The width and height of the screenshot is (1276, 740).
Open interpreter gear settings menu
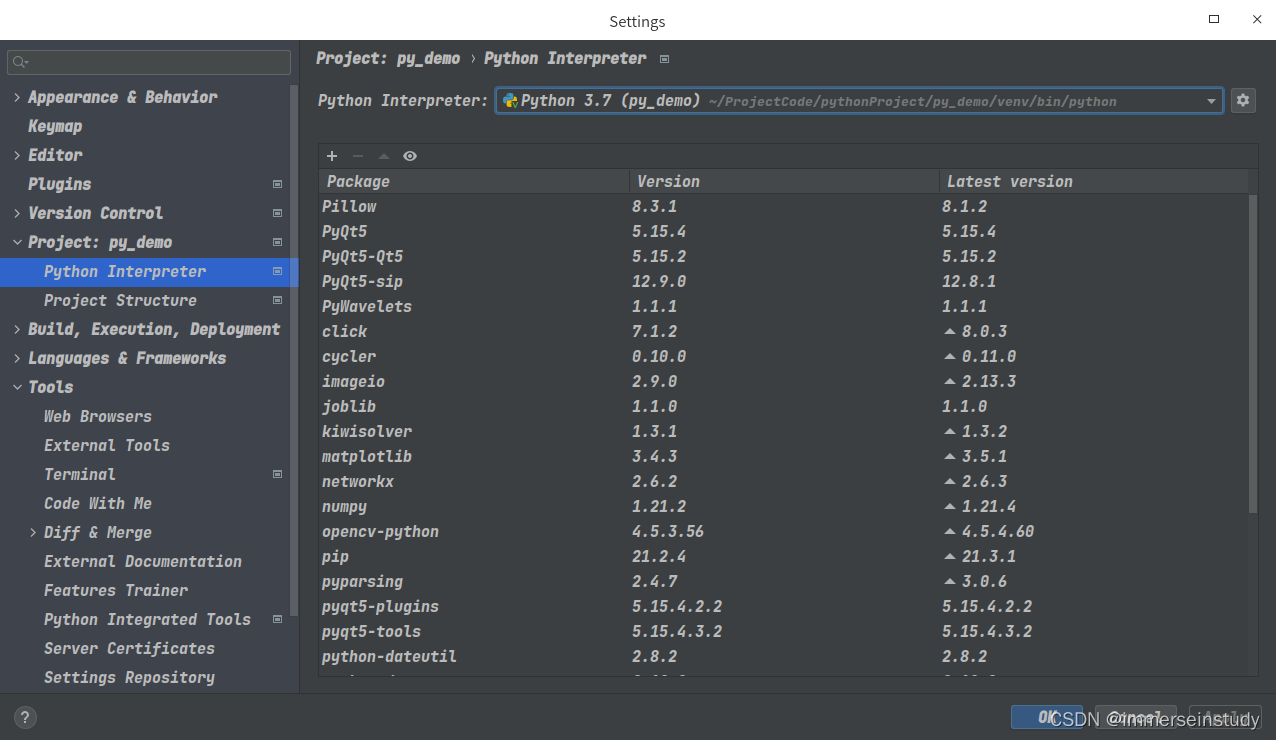pyautogui.click(x=1243, y=100)
